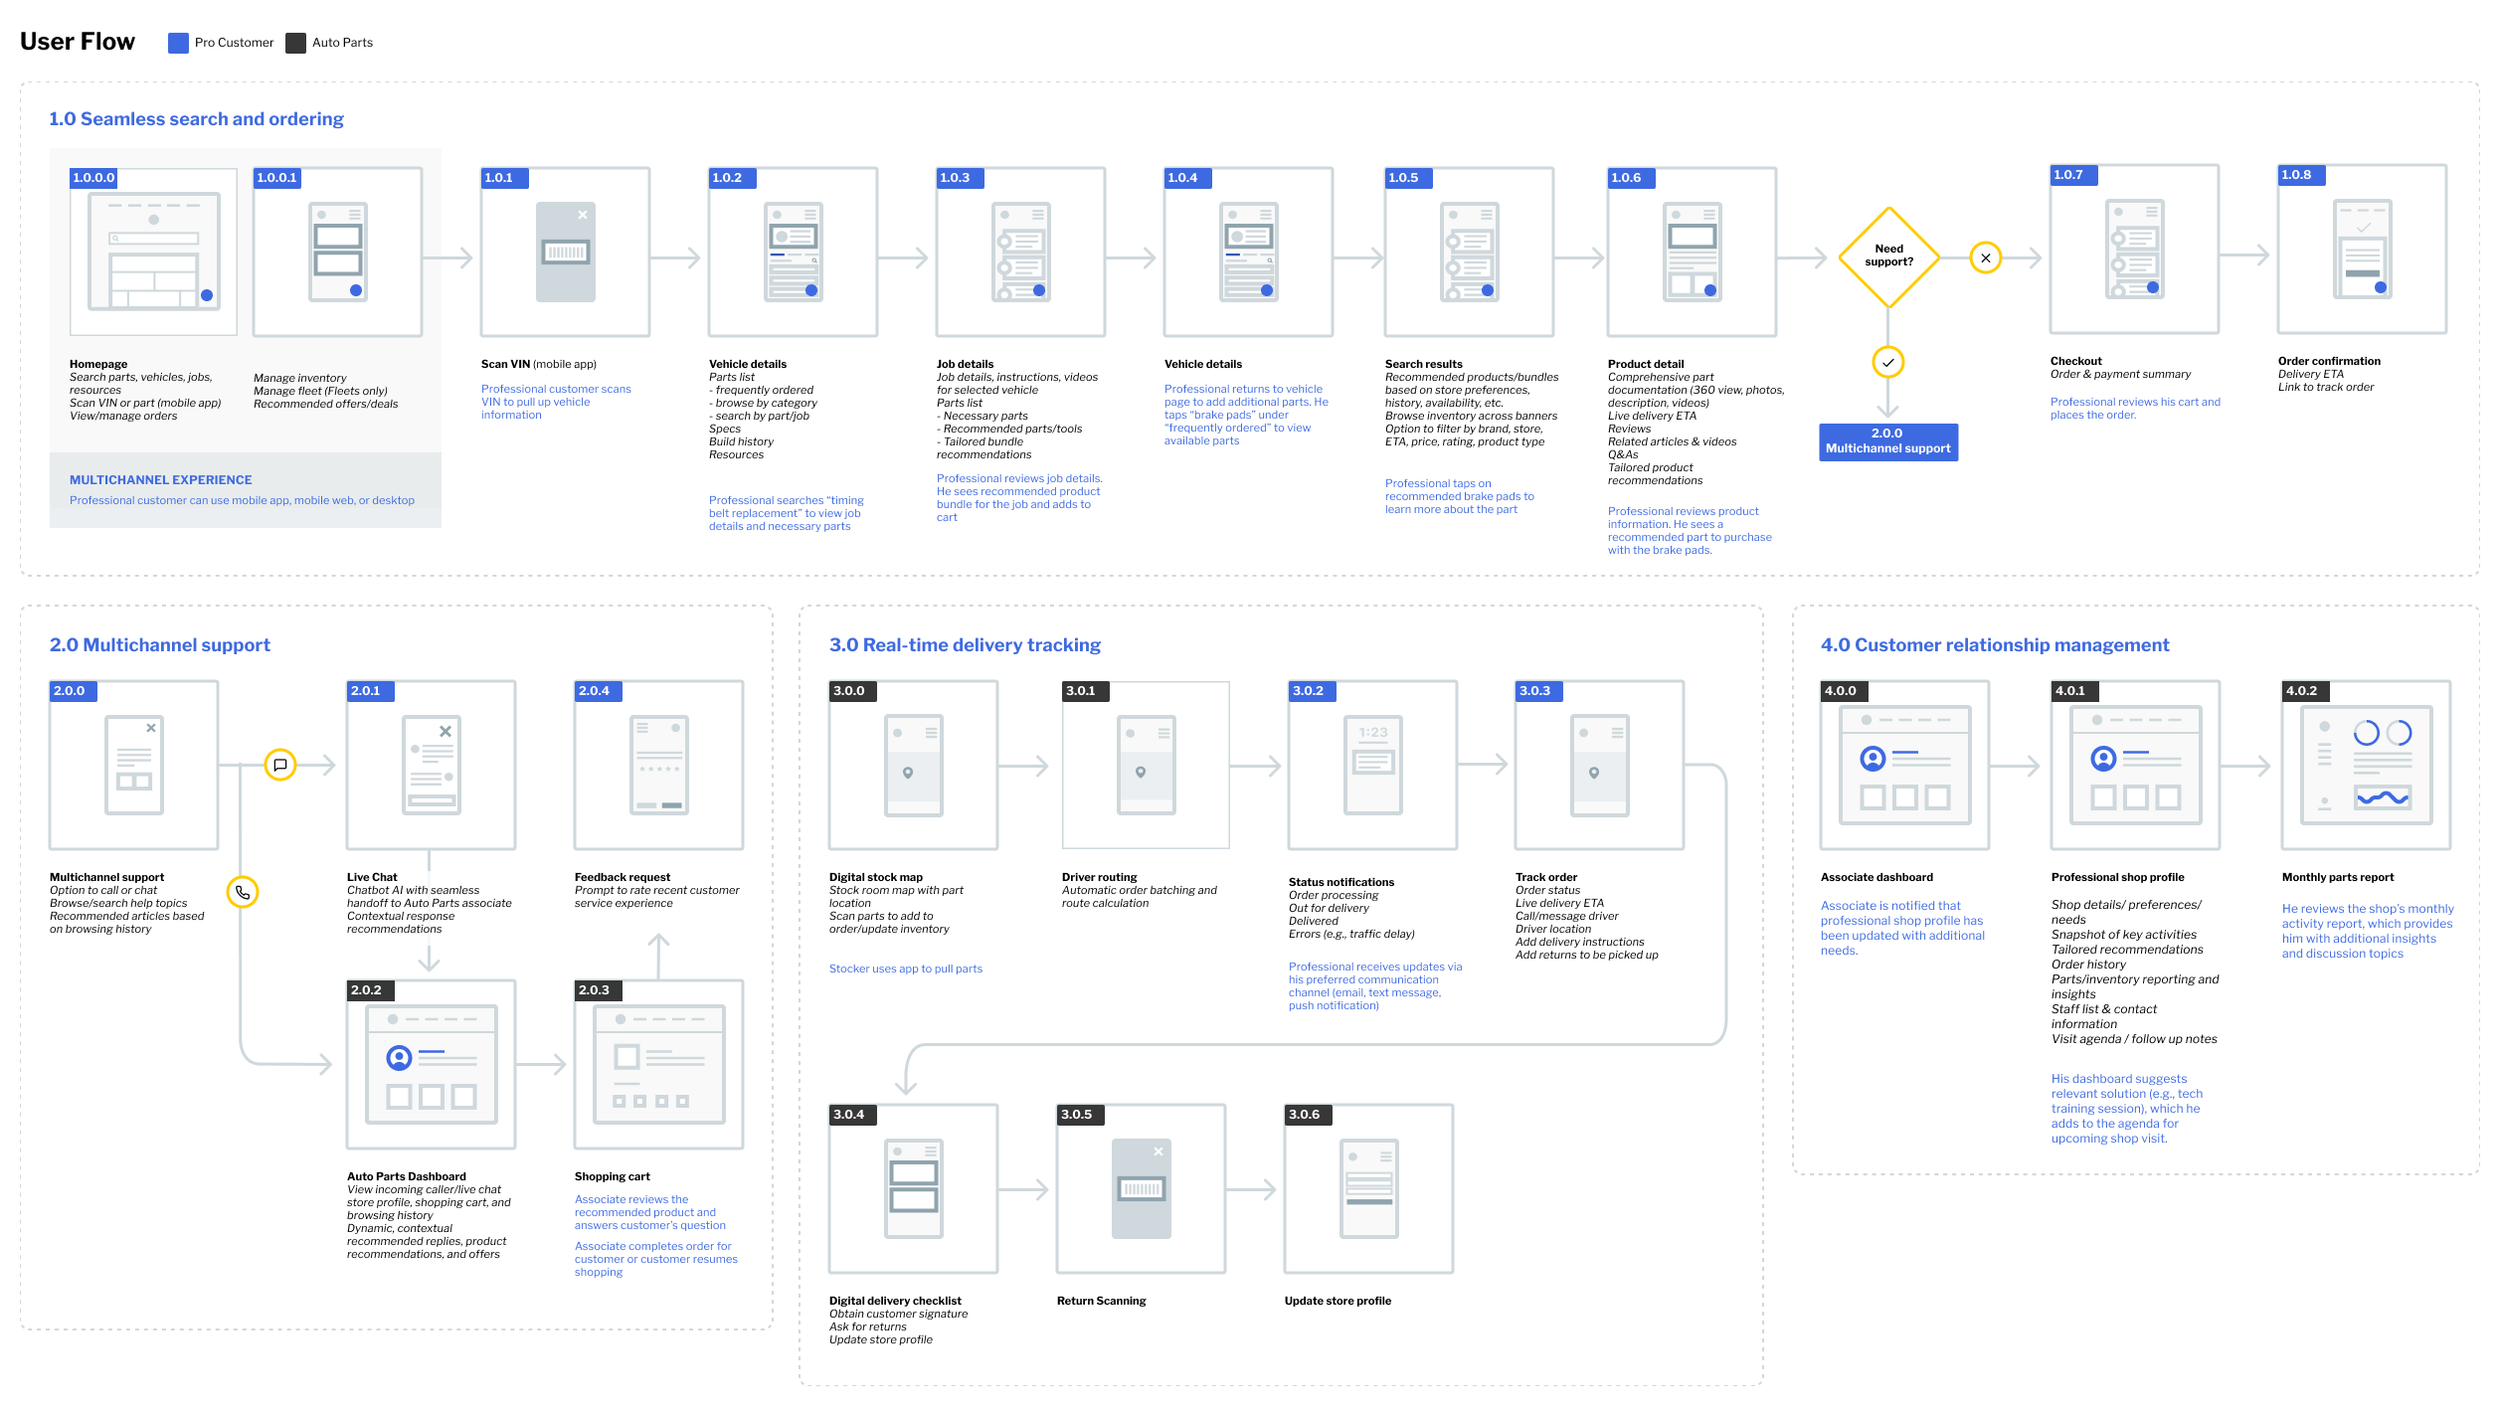The height and width of the screenshot is (1406, 2500).
Task: Select the 4.0.1 Professional shop profile wireframe
Action: (2135, 765)
